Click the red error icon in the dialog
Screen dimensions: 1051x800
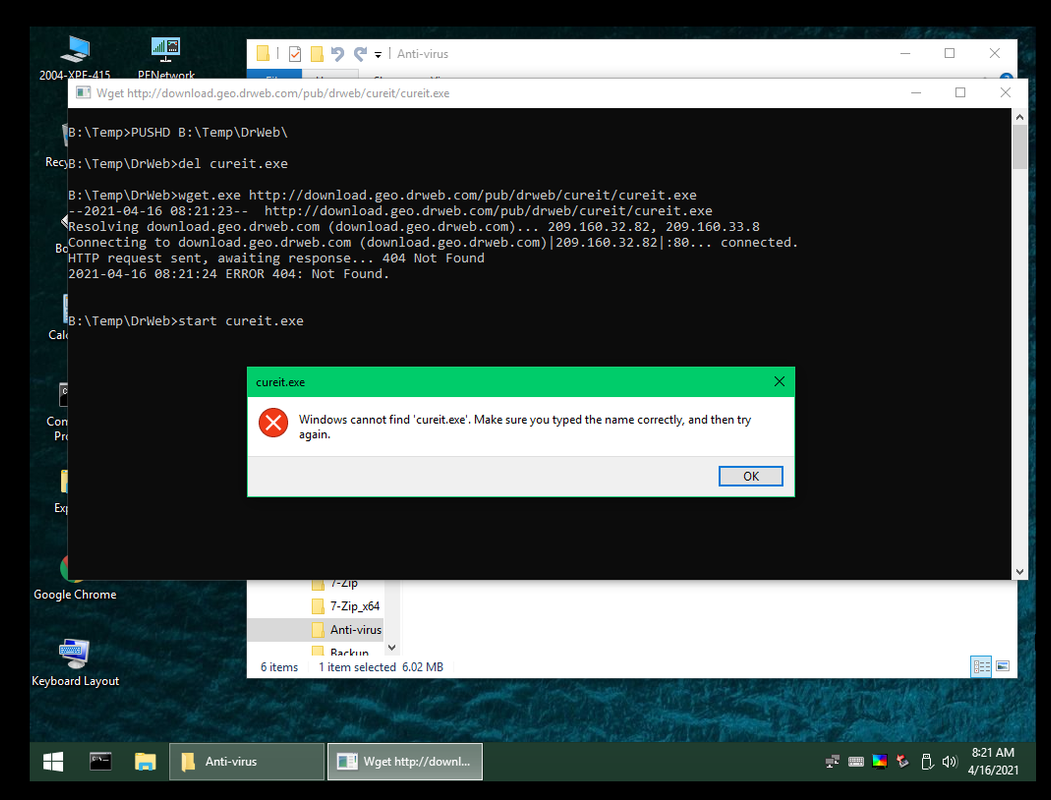[x=273, y=423]
